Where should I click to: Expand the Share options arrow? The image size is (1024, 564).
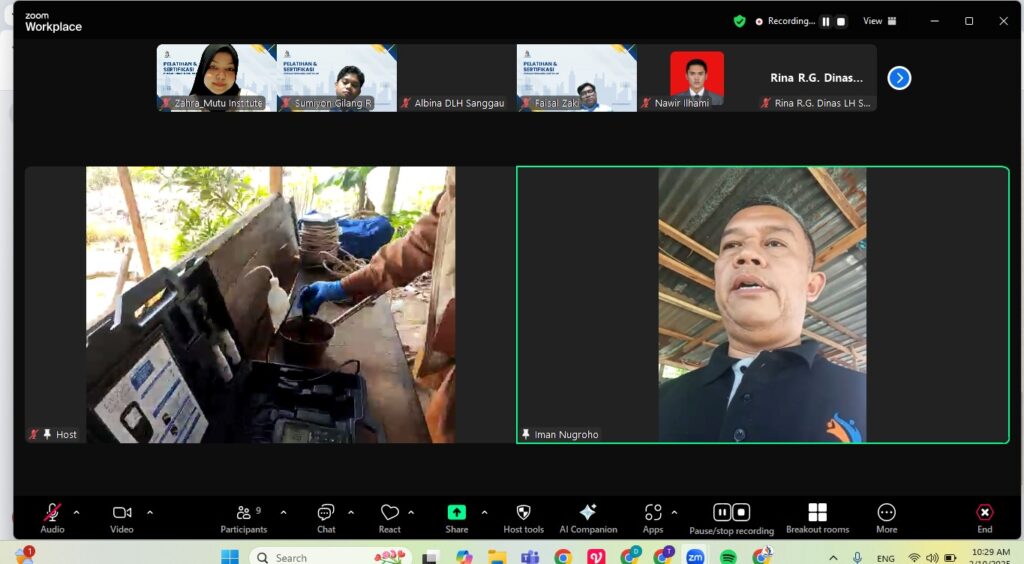484,513
